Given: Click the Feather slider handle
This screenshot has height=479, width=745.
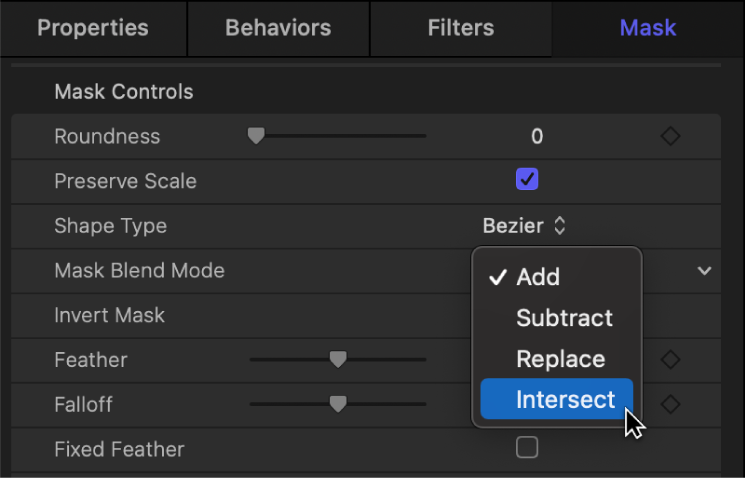Looking at the screenshot, I should 338,359.
